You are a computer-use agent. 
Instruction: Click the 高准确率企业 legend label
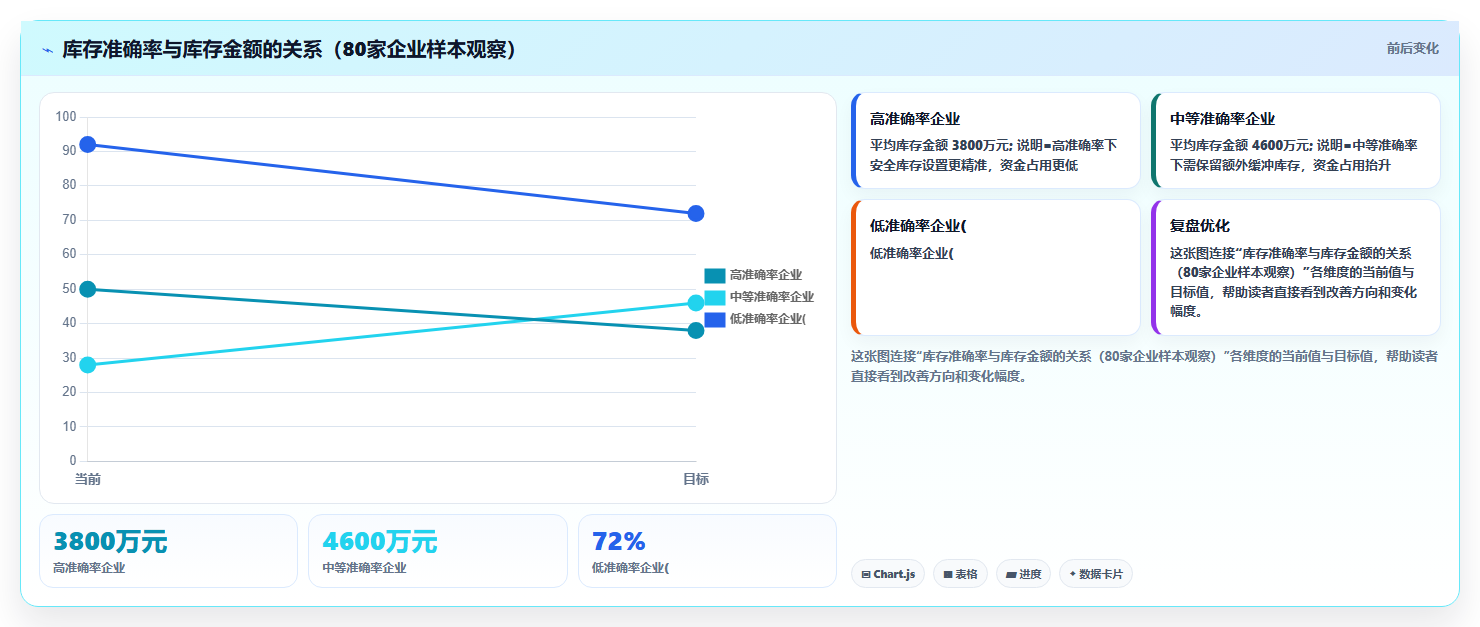766,275
